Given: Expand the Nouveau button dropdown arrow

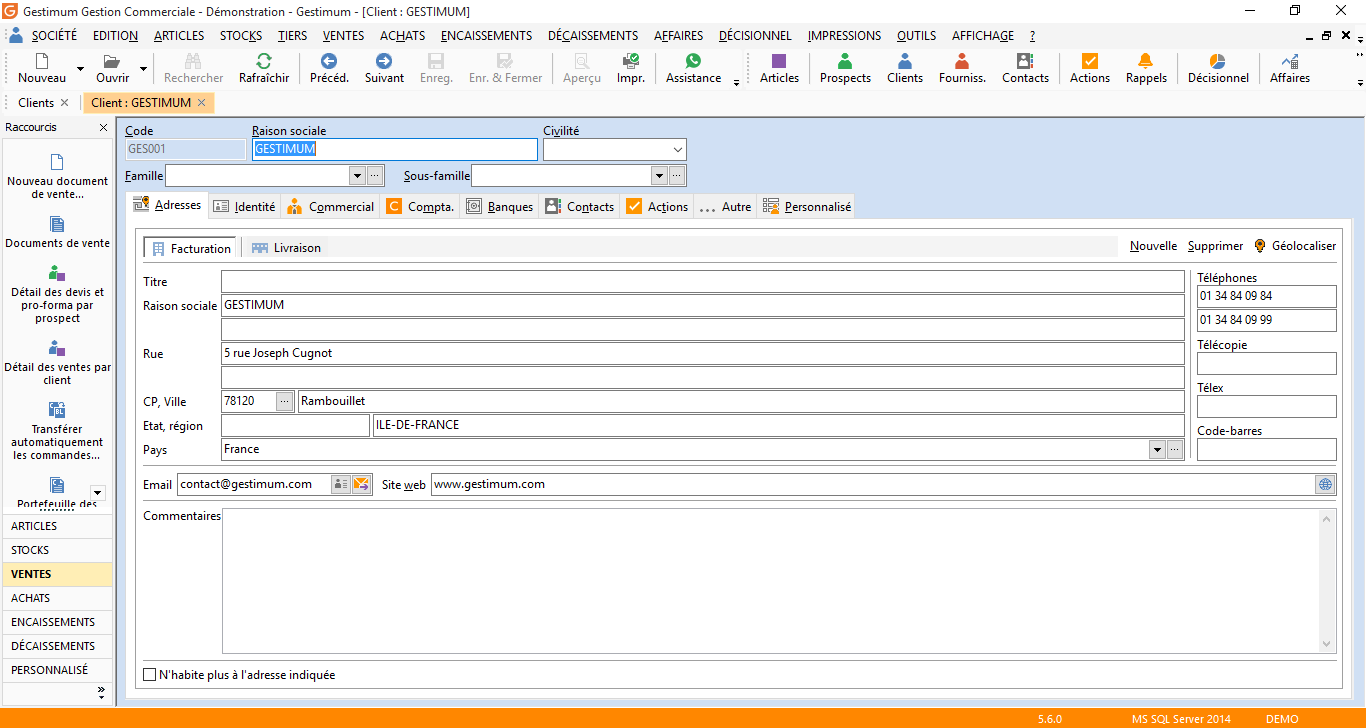Looking at the screenshot, I should (80, 70).
